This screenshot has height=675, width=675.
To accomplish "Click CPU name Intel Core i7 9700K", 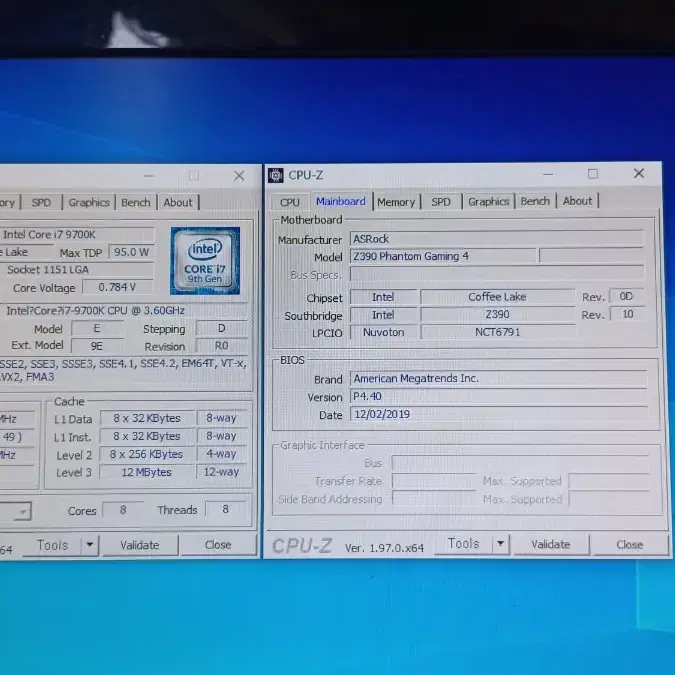I will pos(77,235).
